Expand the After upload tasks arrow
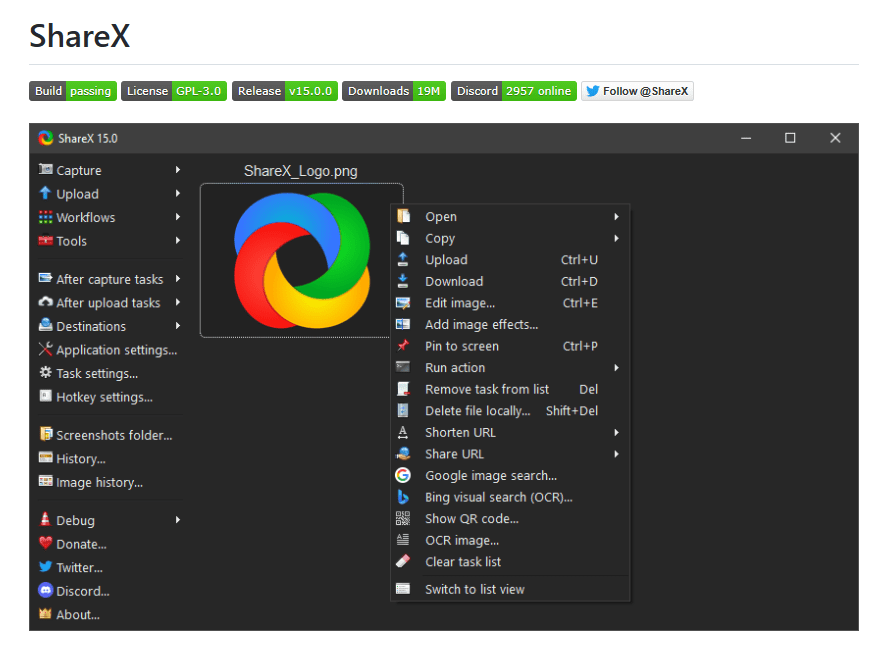 (x=178, y=302)
